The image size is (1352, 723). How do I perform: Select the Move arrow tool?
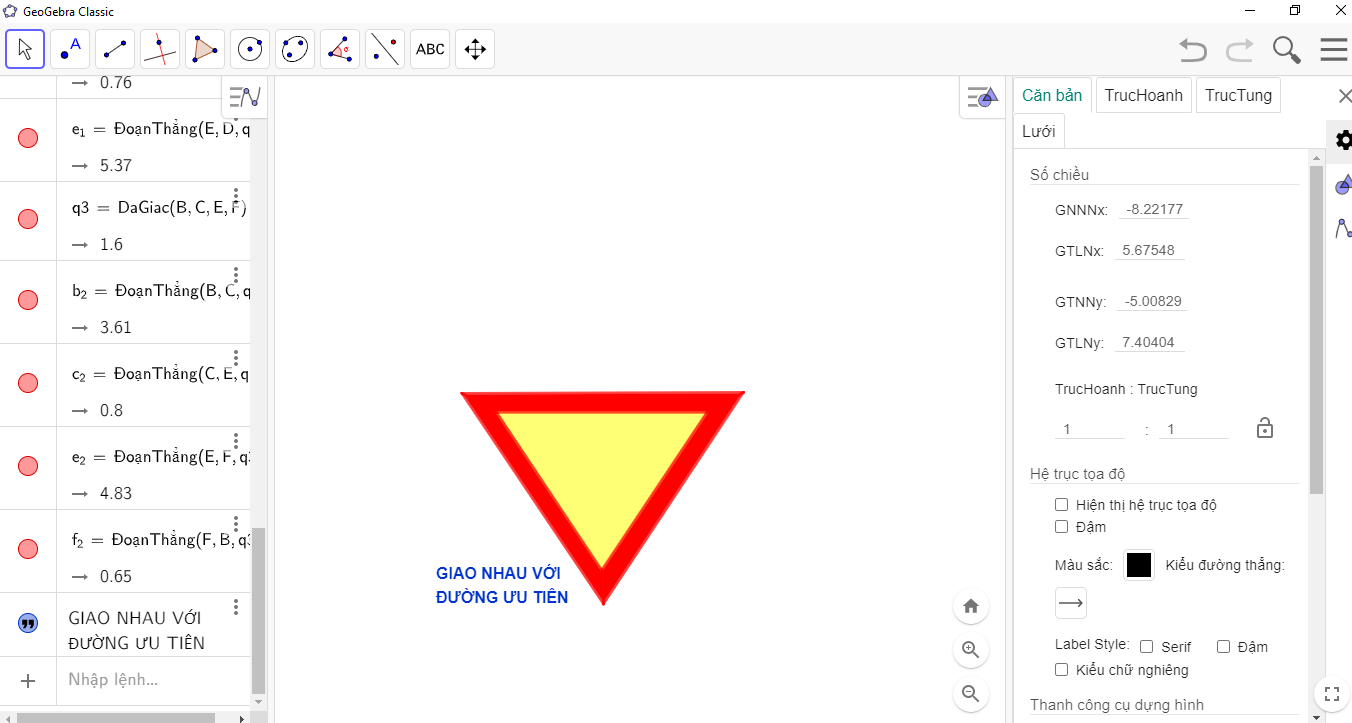pos(25,49)
